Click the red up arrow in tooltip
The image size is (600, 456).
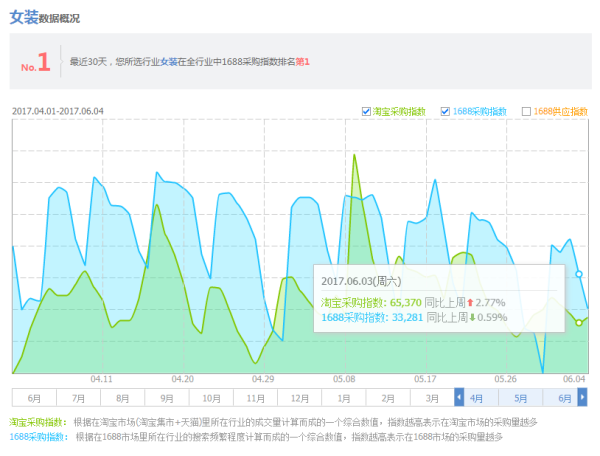[x=470, y=302]
